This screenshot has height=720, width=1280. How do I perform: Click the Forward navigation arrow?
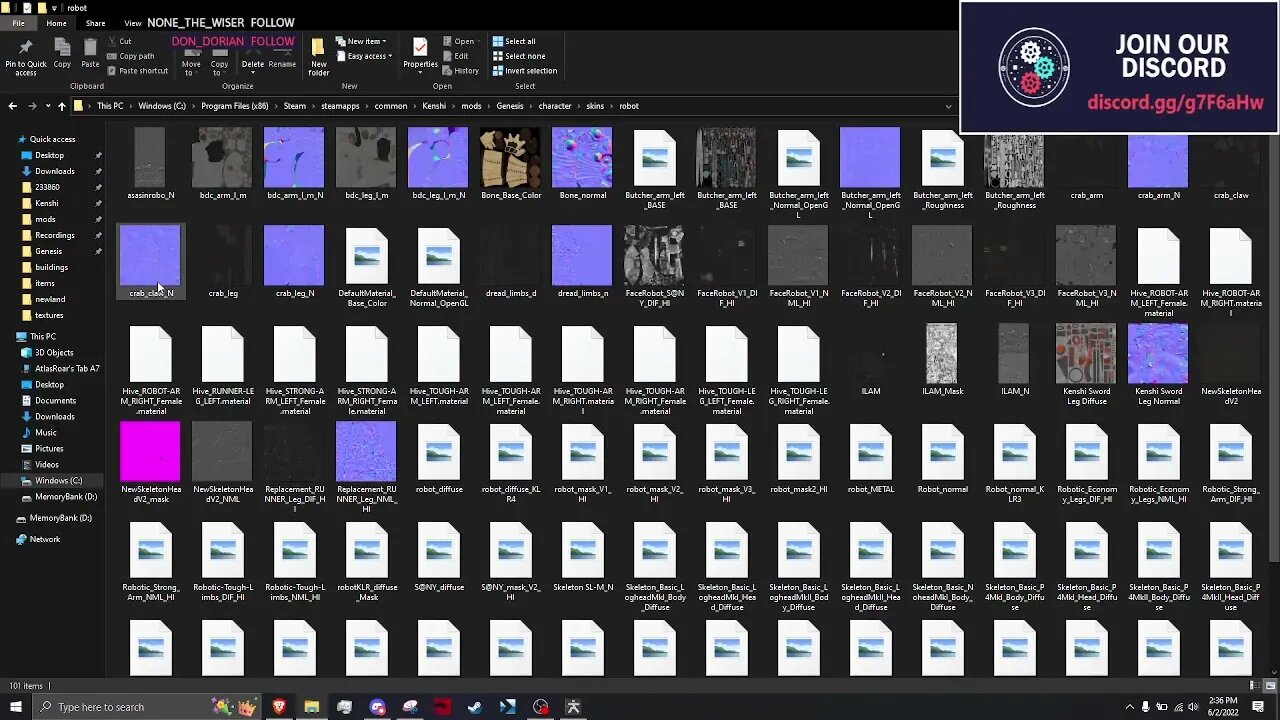click(x=33, y=106)
